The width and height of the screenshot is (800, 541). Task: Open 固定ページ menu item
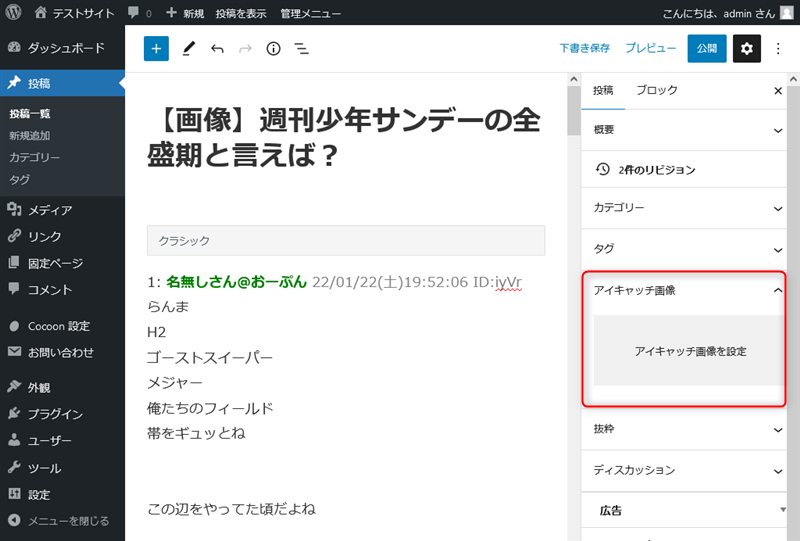62,263
